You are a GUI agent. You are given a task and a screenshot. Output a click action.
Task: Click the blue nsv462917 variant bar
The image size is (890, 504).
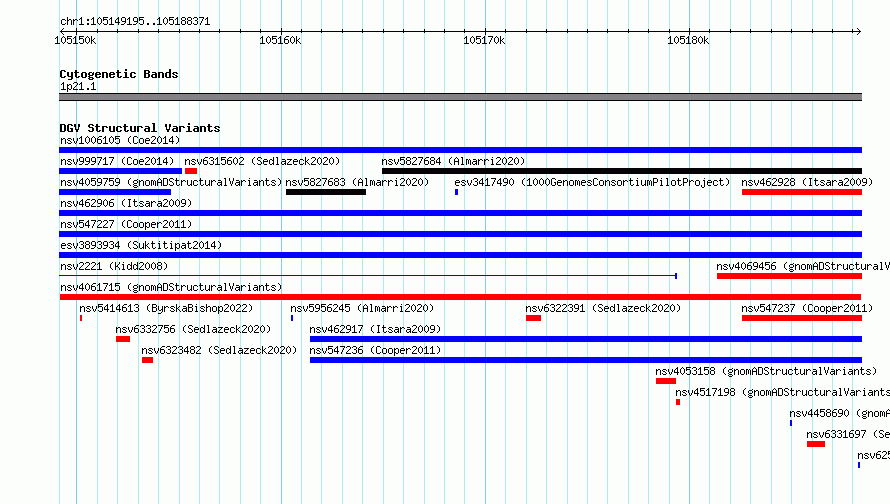586,339
